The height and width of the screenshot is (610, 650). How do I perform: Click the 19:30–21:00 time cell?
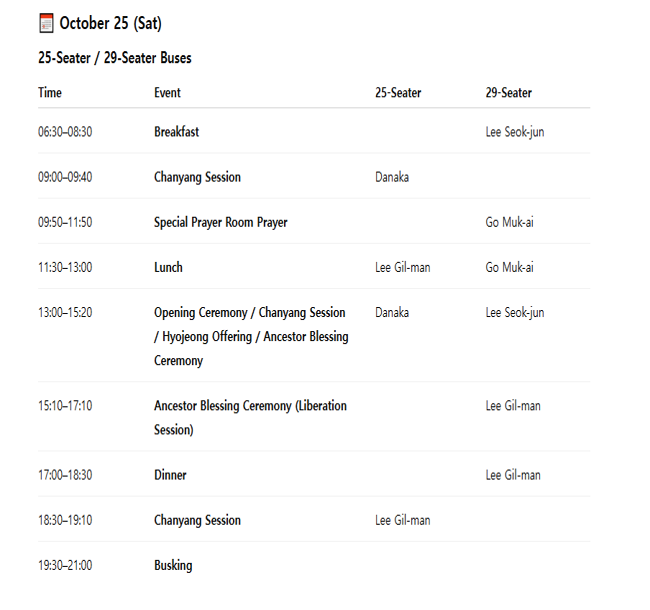[65, 565]
